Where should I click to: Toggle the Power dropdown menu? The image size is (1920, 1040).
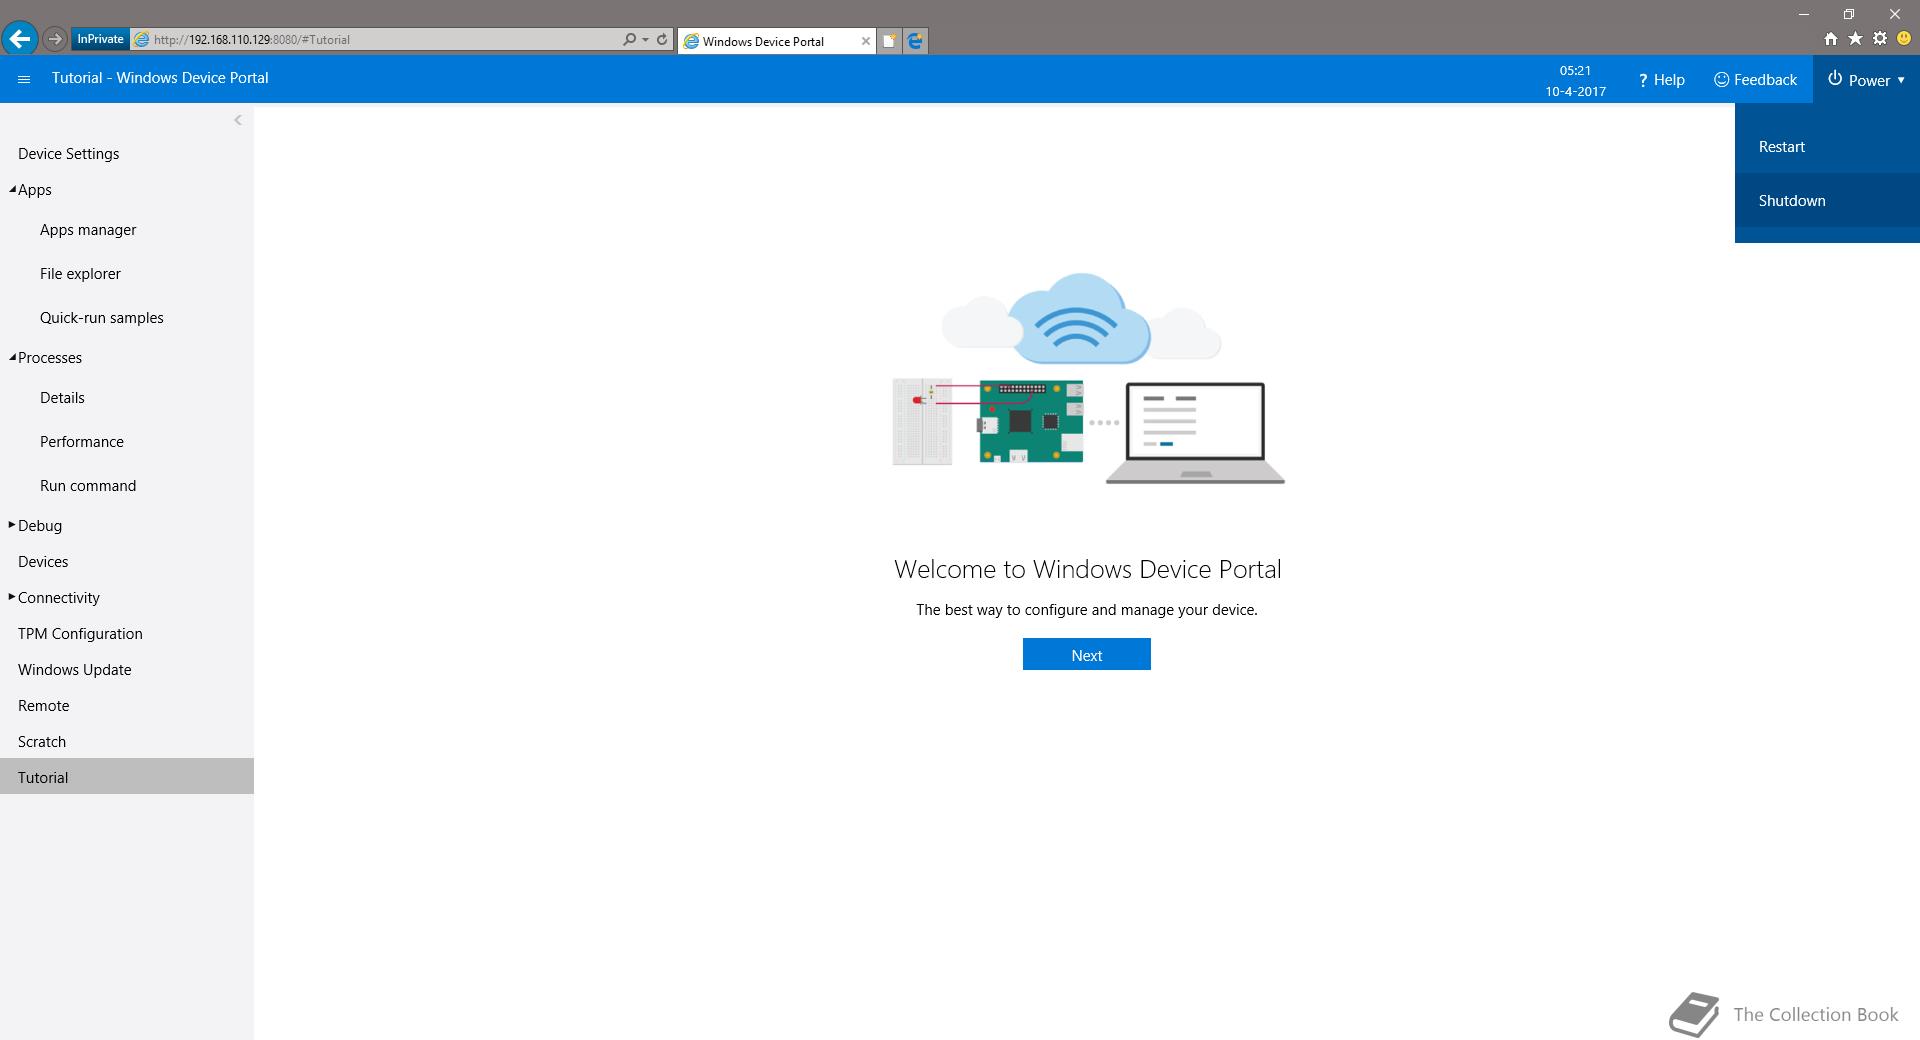point(1866,80)
